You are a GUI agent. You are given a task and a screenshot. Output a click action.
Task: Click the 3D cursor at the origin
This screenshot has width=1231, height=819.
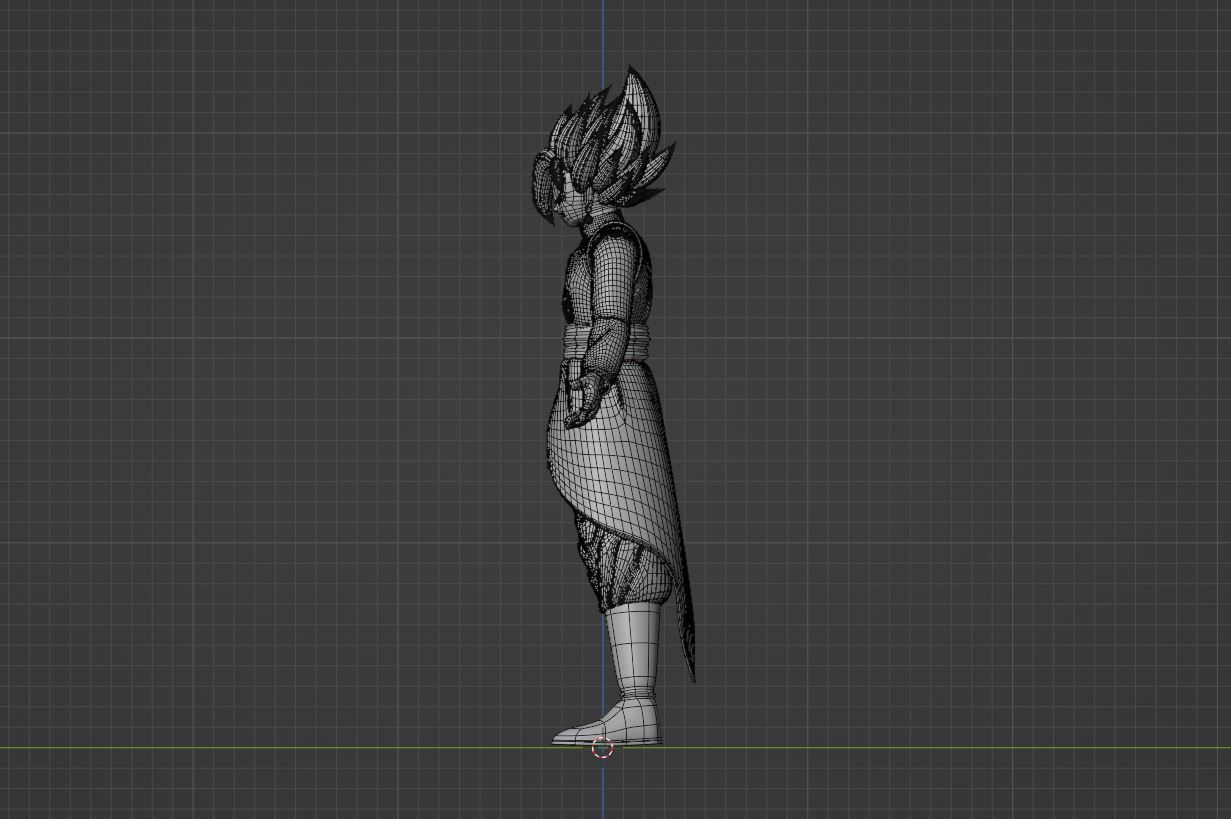coord(602,748)
